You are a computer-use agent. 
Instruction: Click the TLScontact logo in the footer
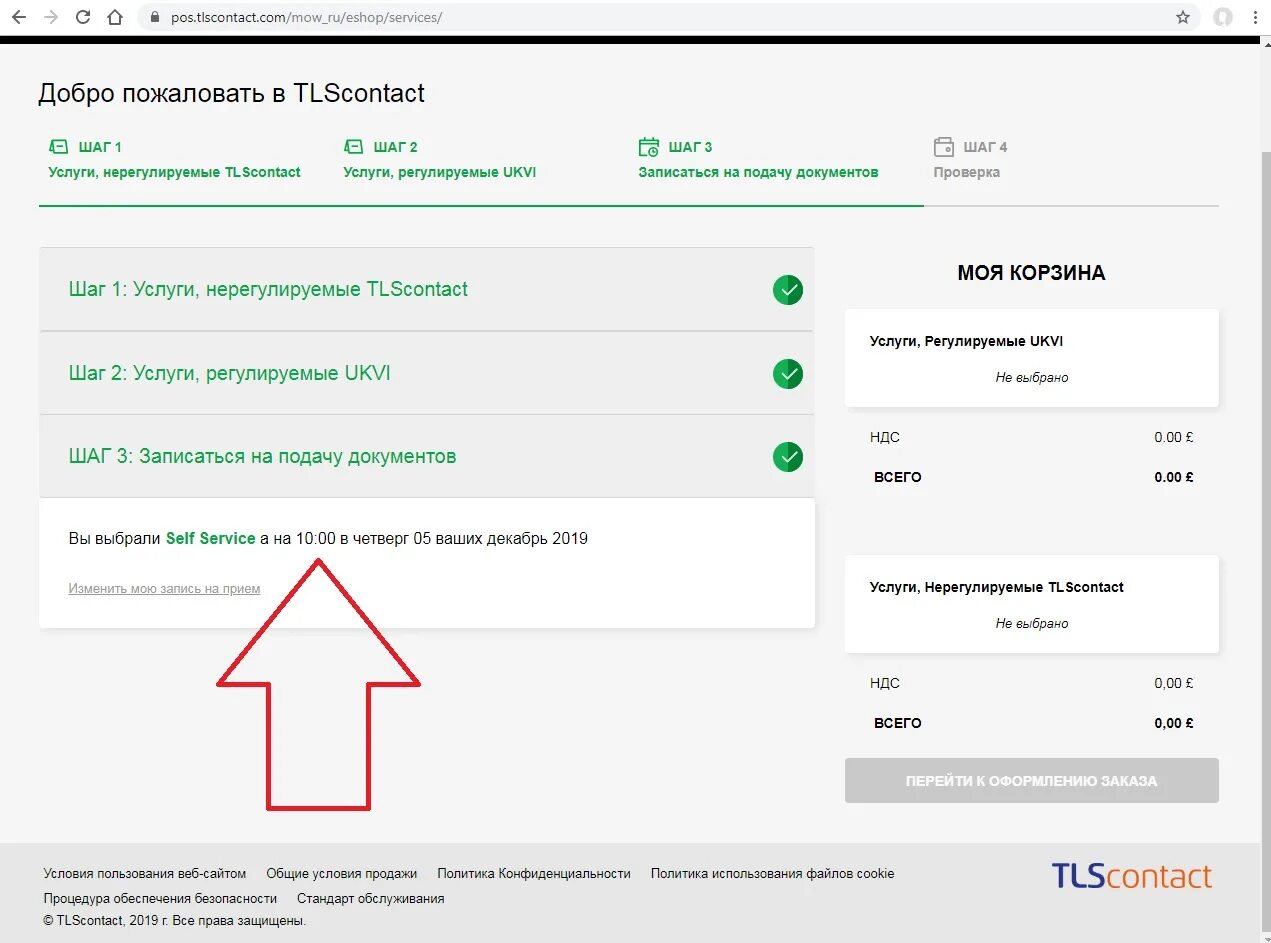1131,877
